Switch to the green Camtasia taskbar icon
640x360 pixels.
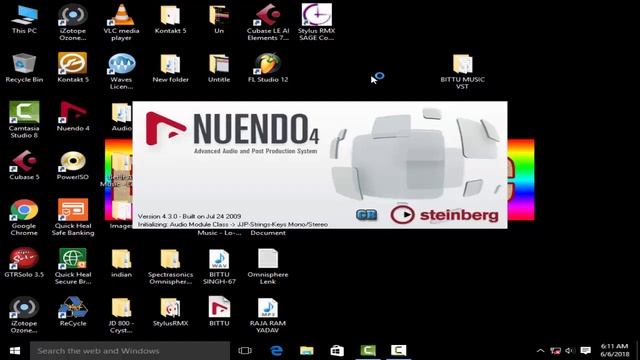point(368,351)
